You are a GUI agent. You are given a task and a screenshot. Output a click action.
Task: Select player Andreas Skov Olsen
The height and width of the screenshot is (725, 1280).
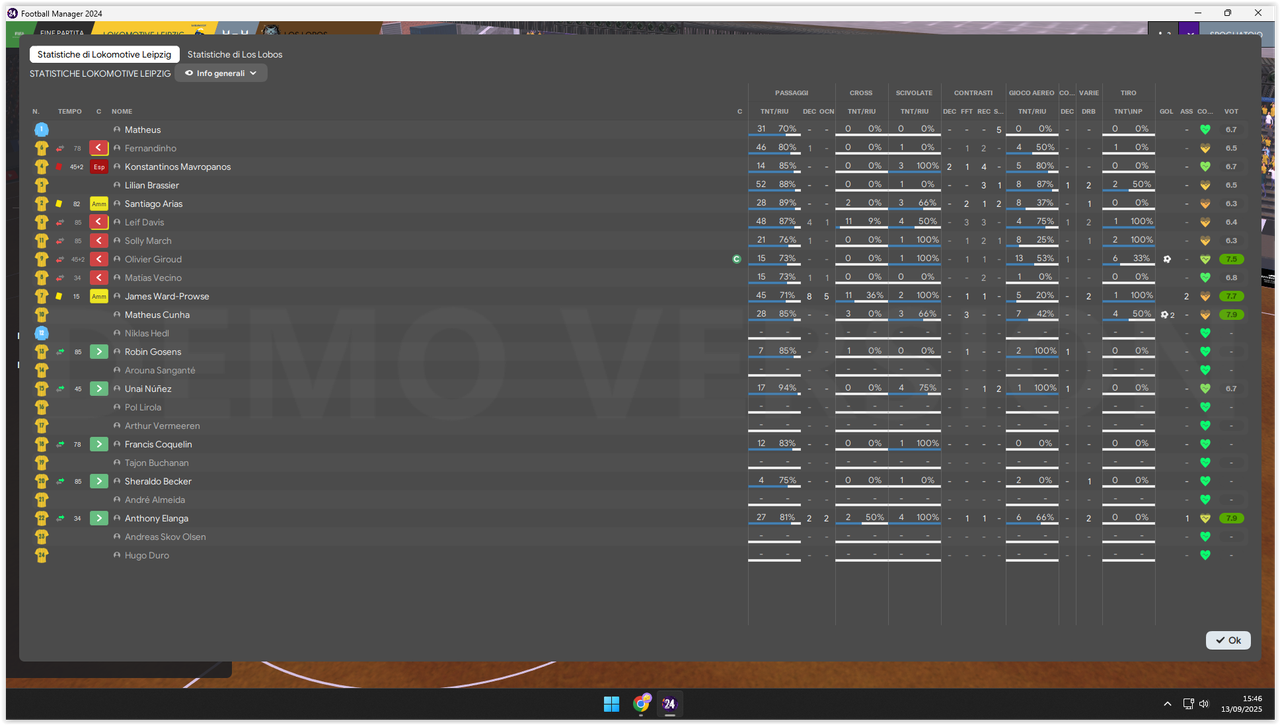tap(165, 537)
